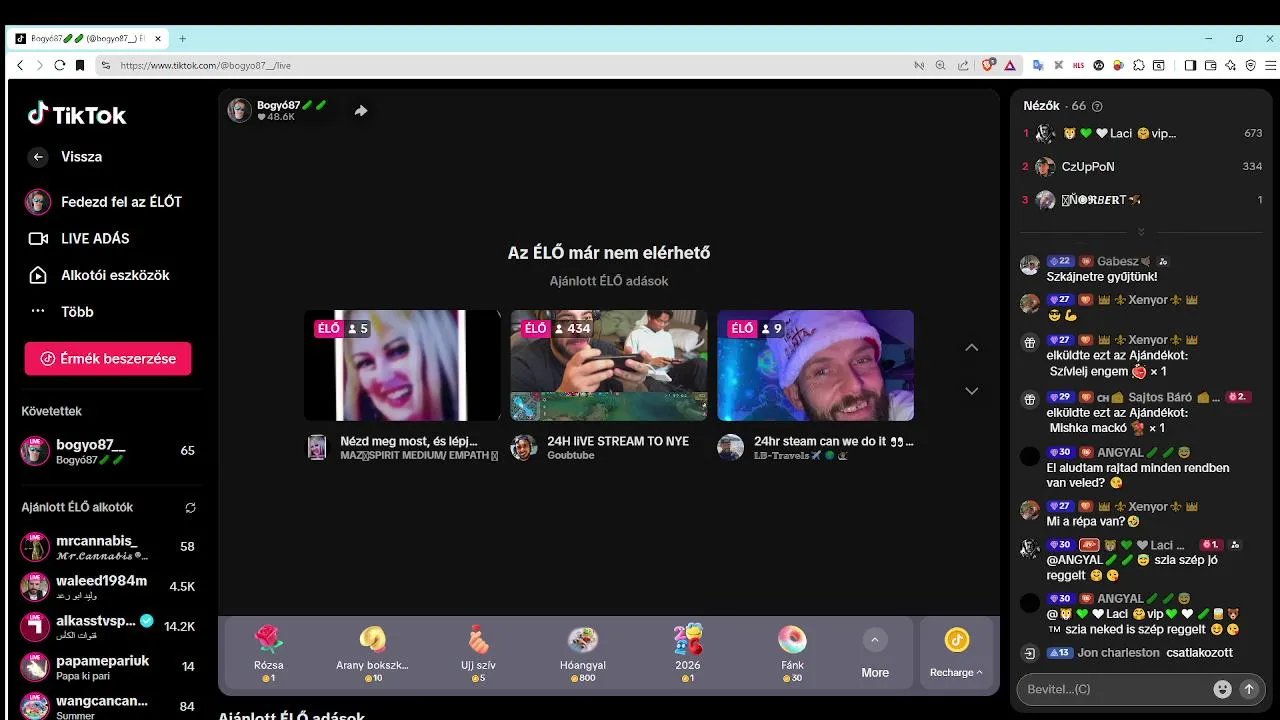Show previous recommended lives (up chevron)
The height and width of the screenshot is (720, 1280).
click(971, 348)
